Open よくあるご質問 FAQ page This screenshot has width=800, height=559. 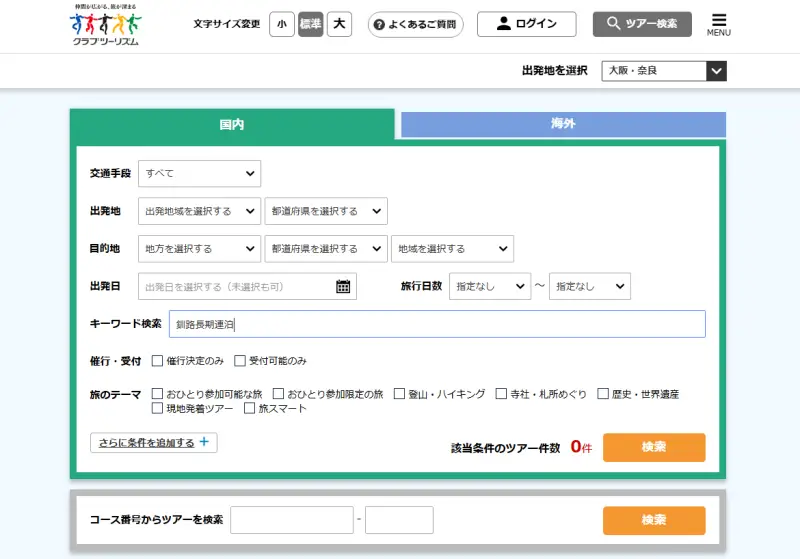click(x=415, y=24)
